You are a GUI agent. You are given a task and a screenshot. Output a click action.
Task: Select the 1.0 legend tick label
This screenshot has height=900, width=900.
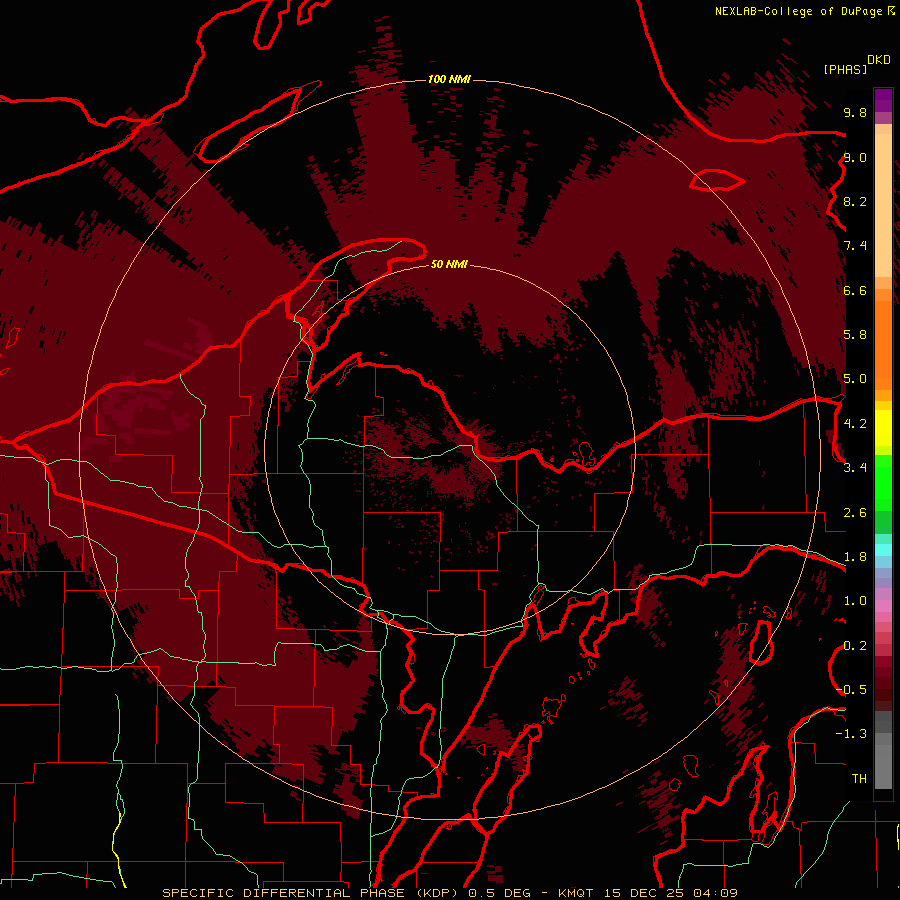pos(855,601)
